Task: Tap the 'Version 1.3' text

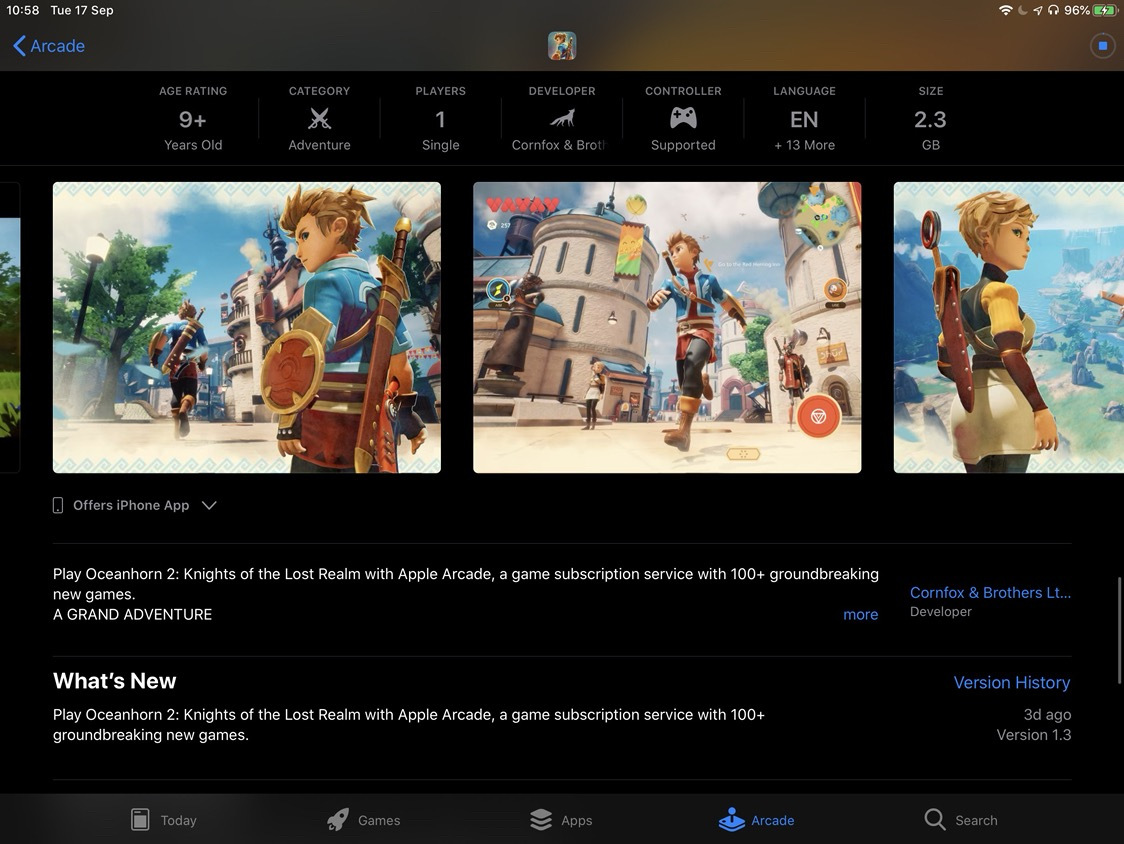Action: pyautogui.click(x=1034, y=735)
